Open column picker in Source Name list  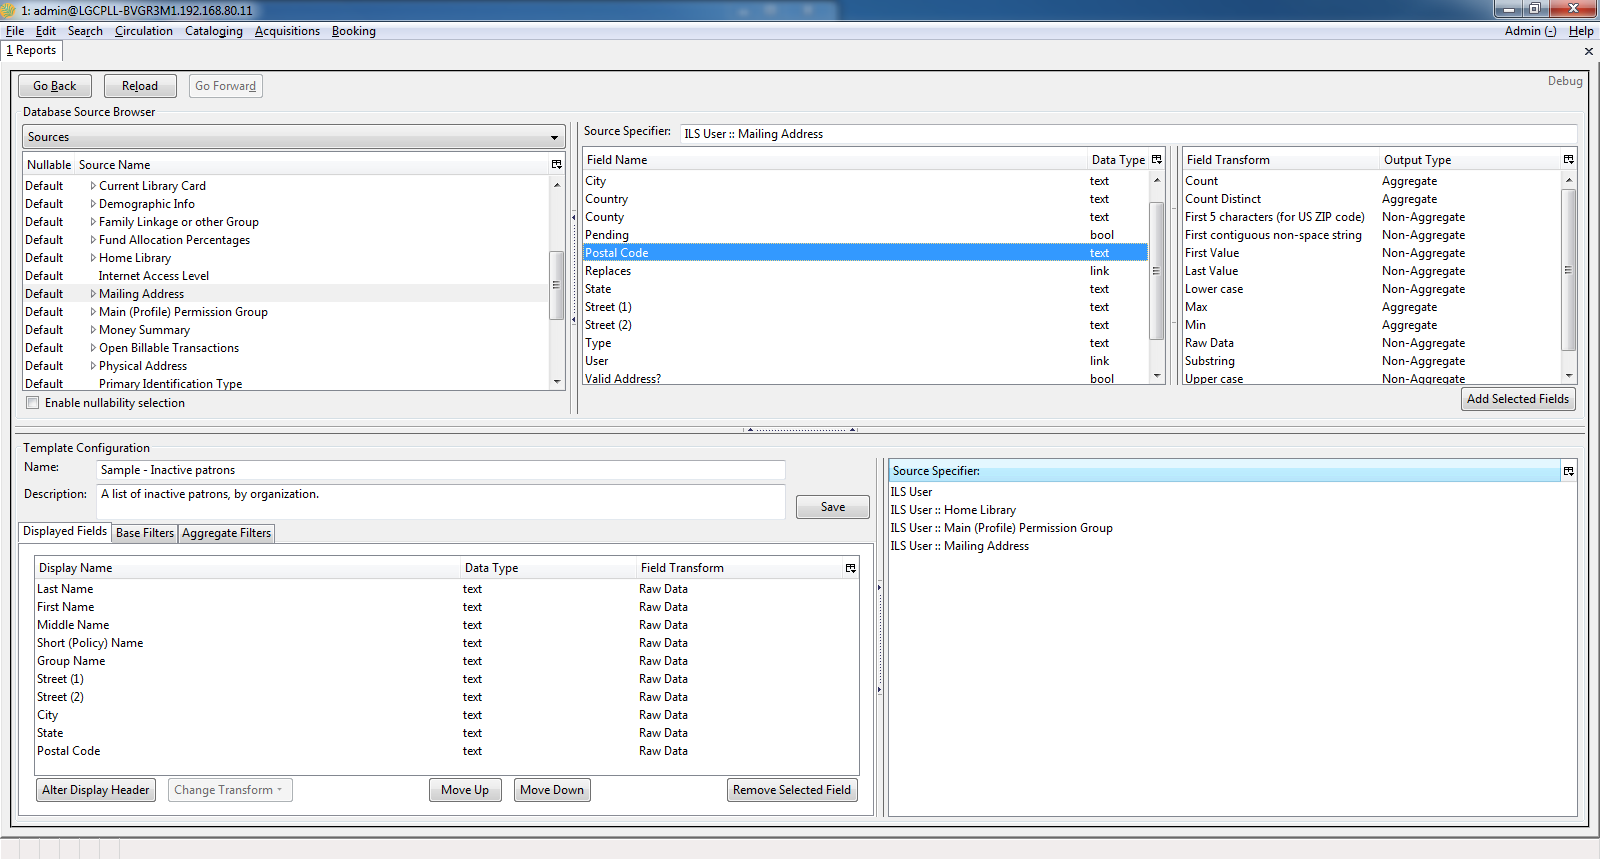[557, 164]
